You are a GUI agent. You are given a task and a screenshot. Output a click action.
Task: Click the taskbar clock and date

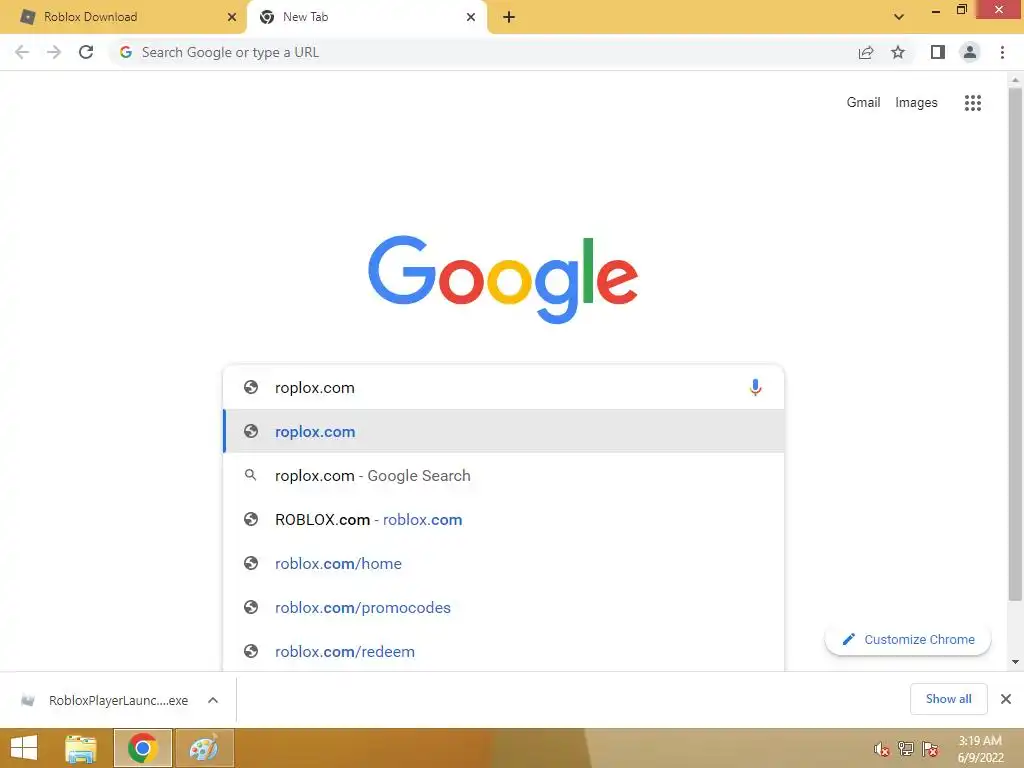980,749
